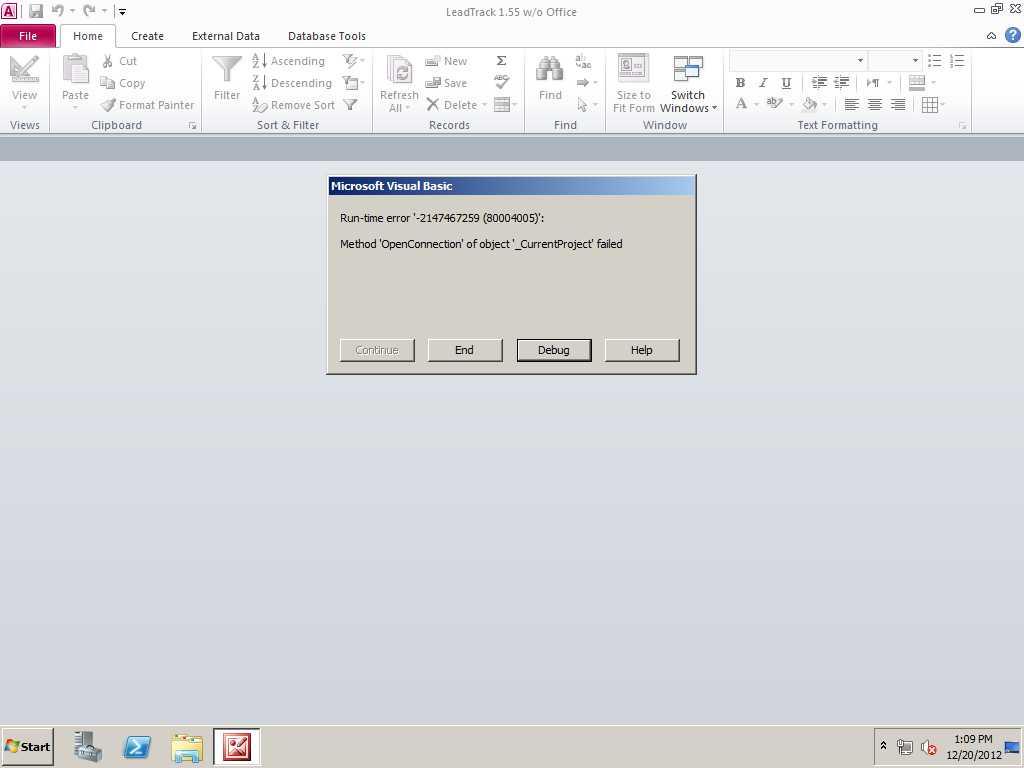Open the Selection filter dropdown
Viewport: 1024px width, 768px height.
tap(353, 61)
